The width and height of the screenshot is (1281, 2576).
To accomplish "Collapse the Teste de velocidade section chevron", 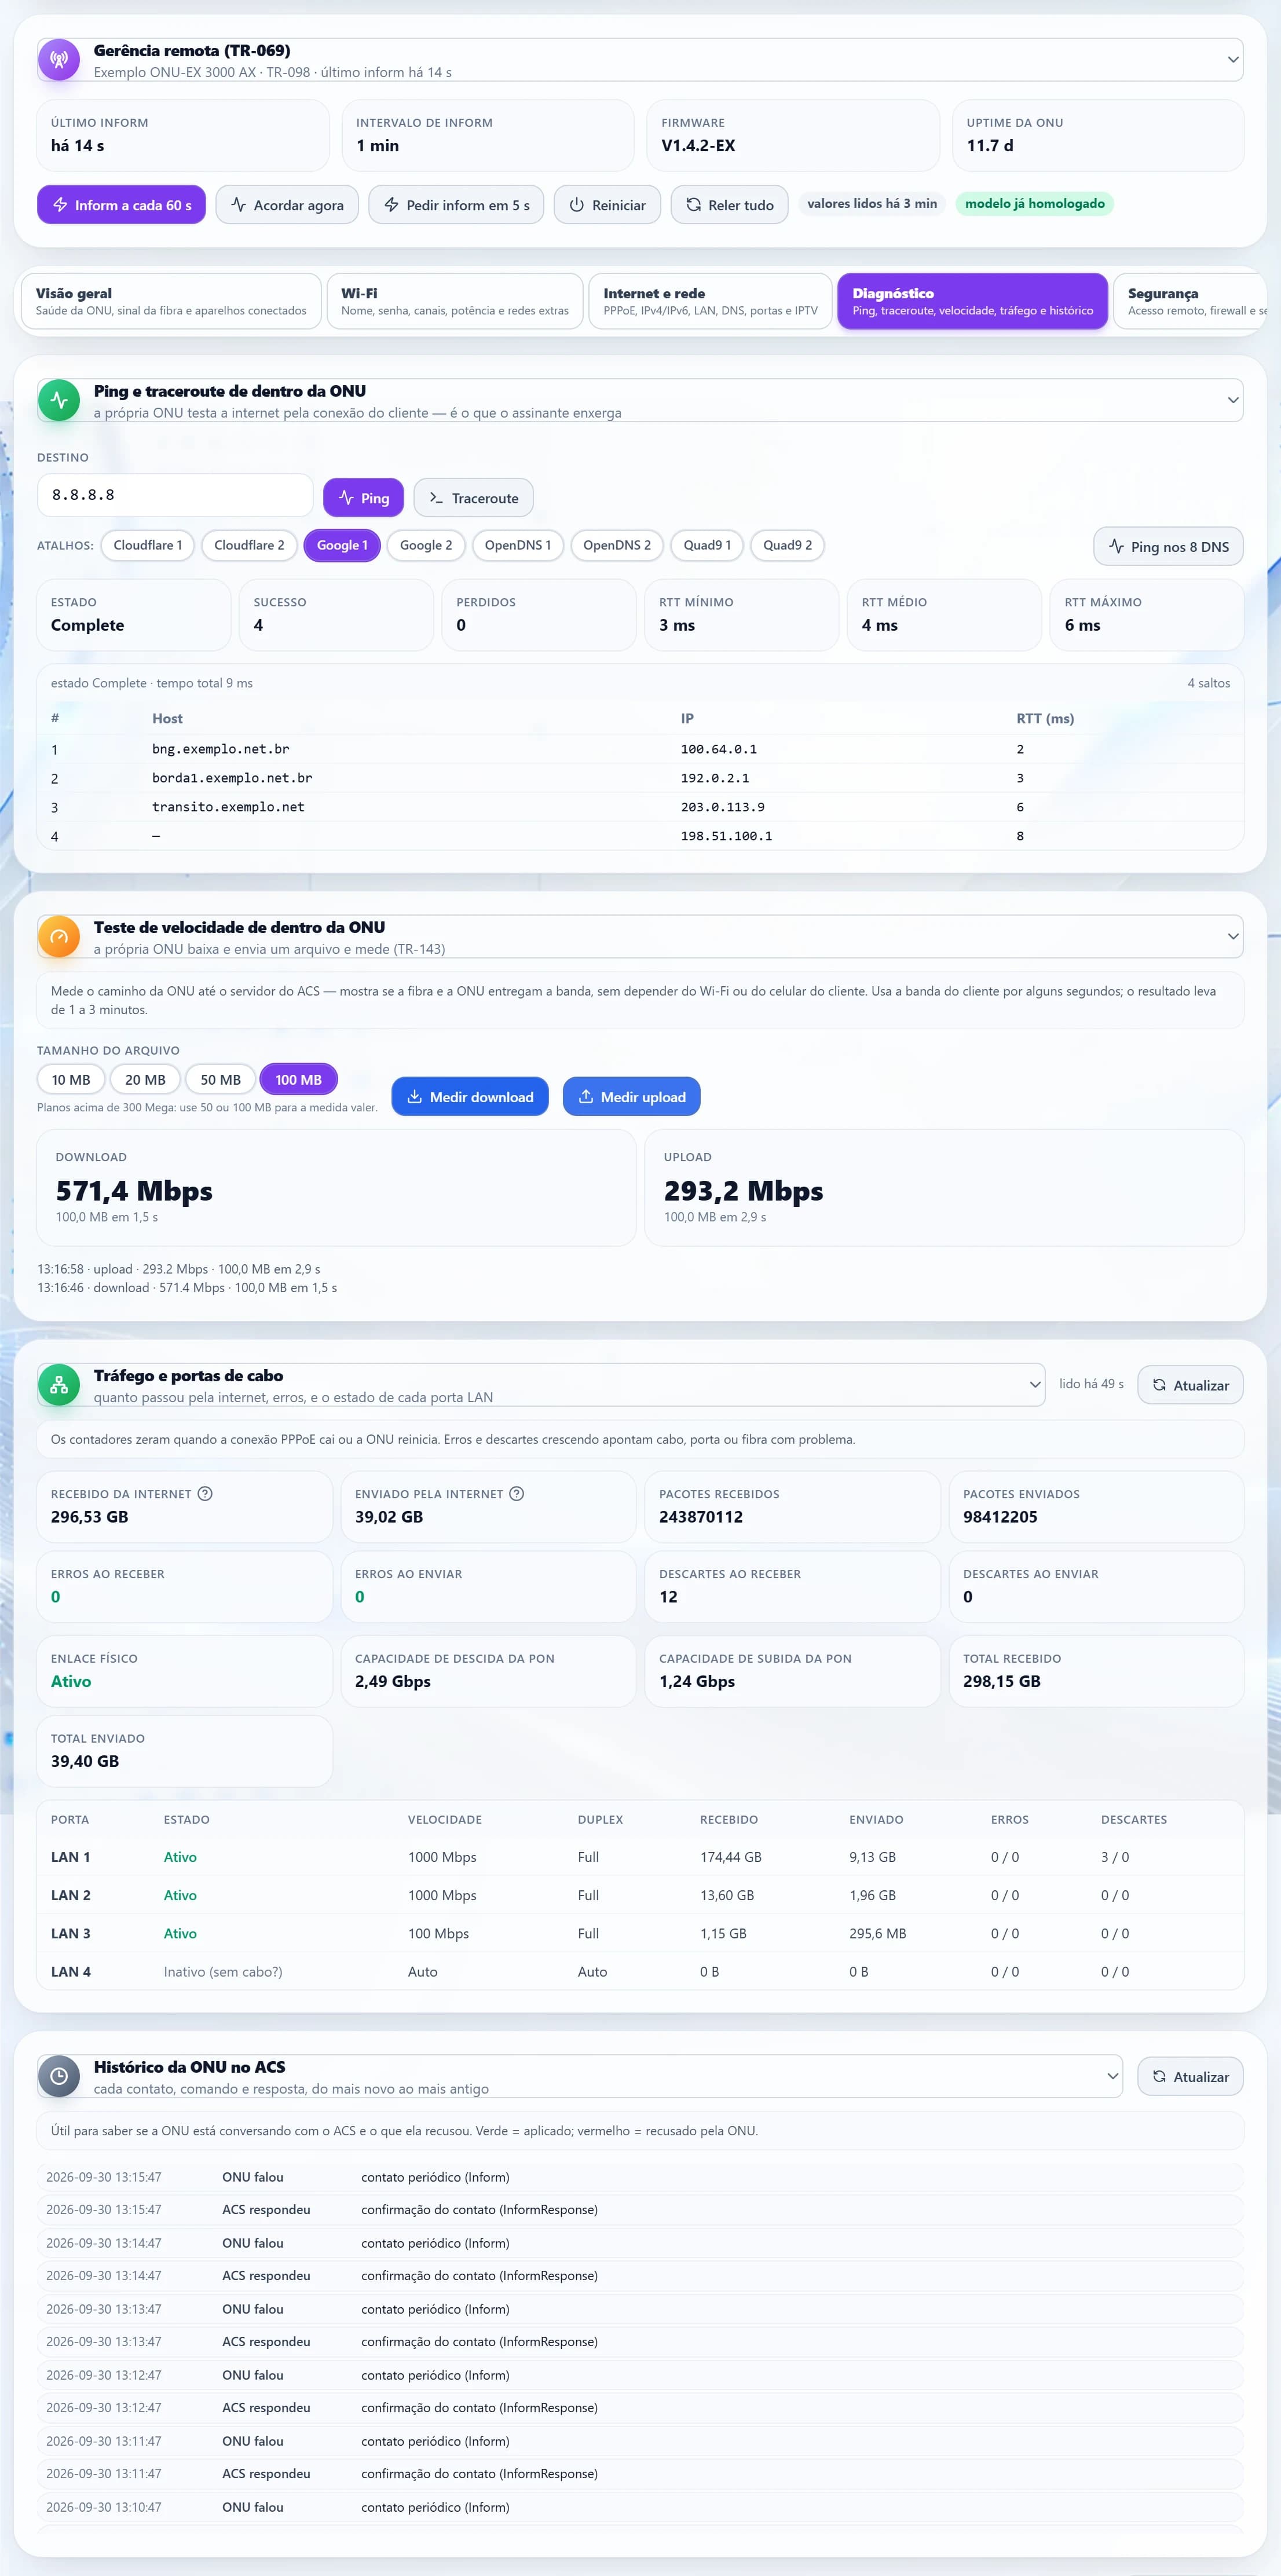I will pos(1232,937).
